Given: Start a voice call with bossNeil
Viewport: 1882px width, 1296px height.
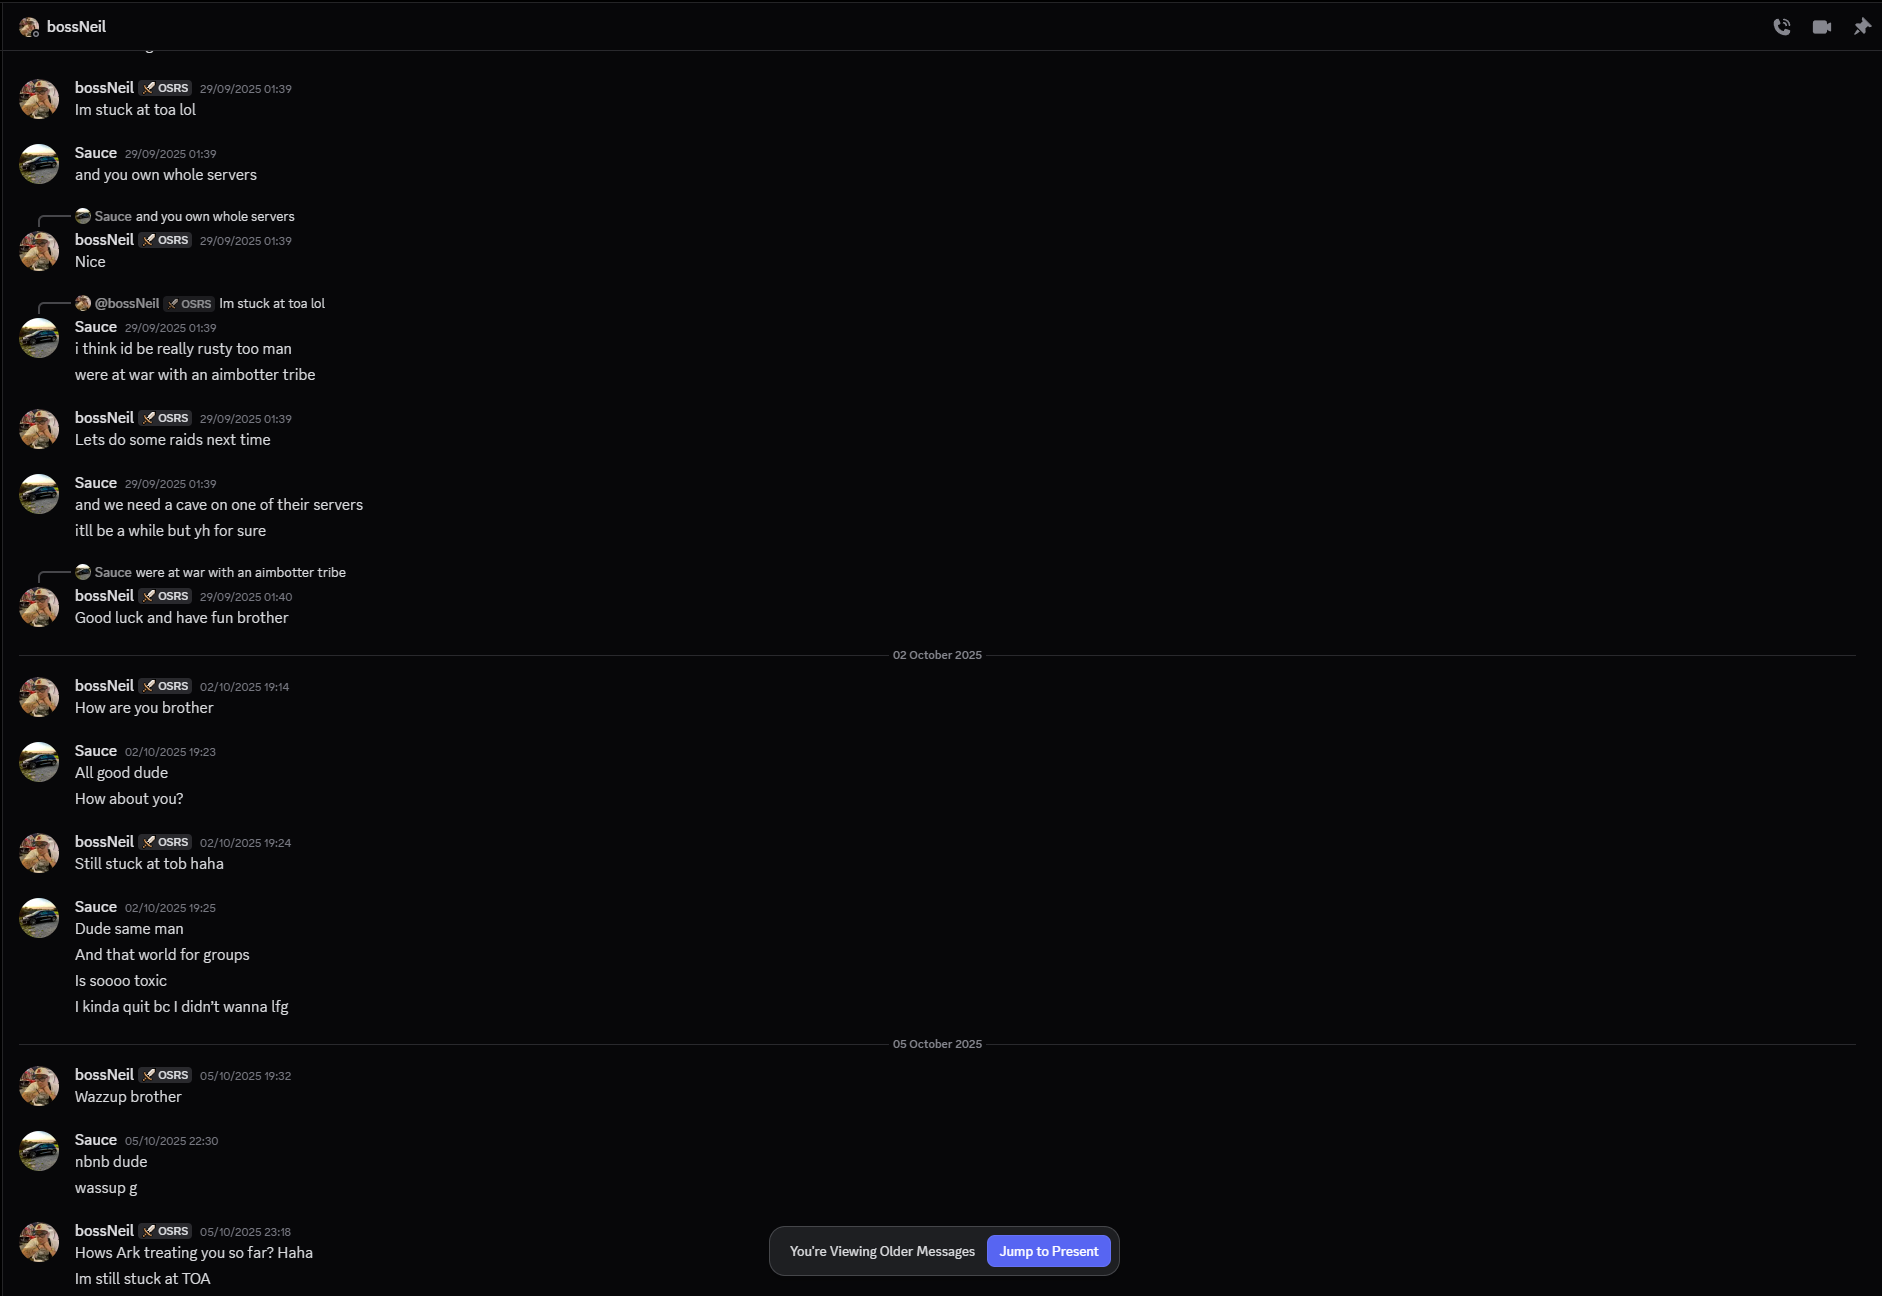Looking at the screenshot, I should [x=1781, y=27].
